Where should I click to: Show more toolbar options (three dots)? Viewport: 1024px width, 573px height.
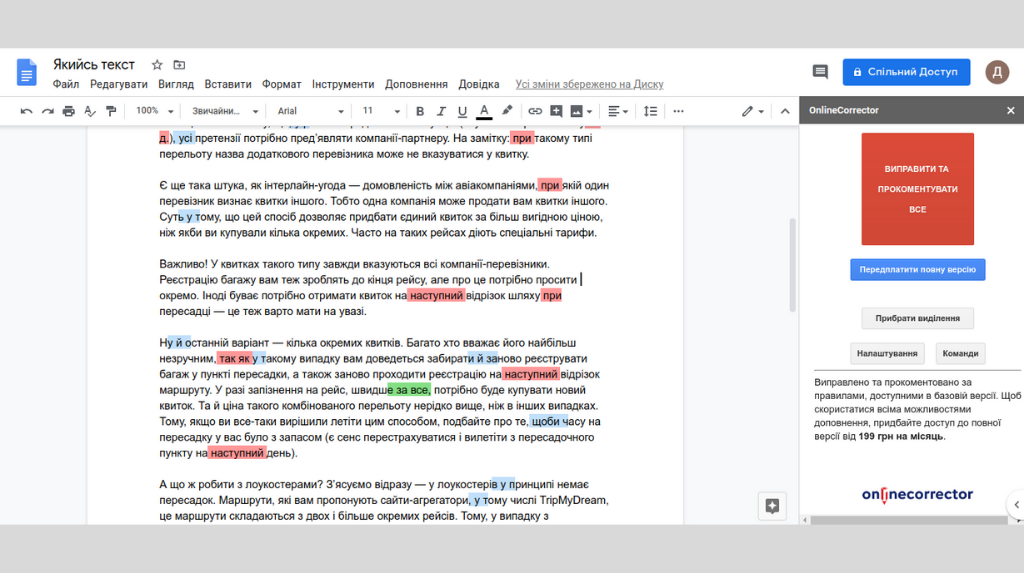[x=679, y=111]
